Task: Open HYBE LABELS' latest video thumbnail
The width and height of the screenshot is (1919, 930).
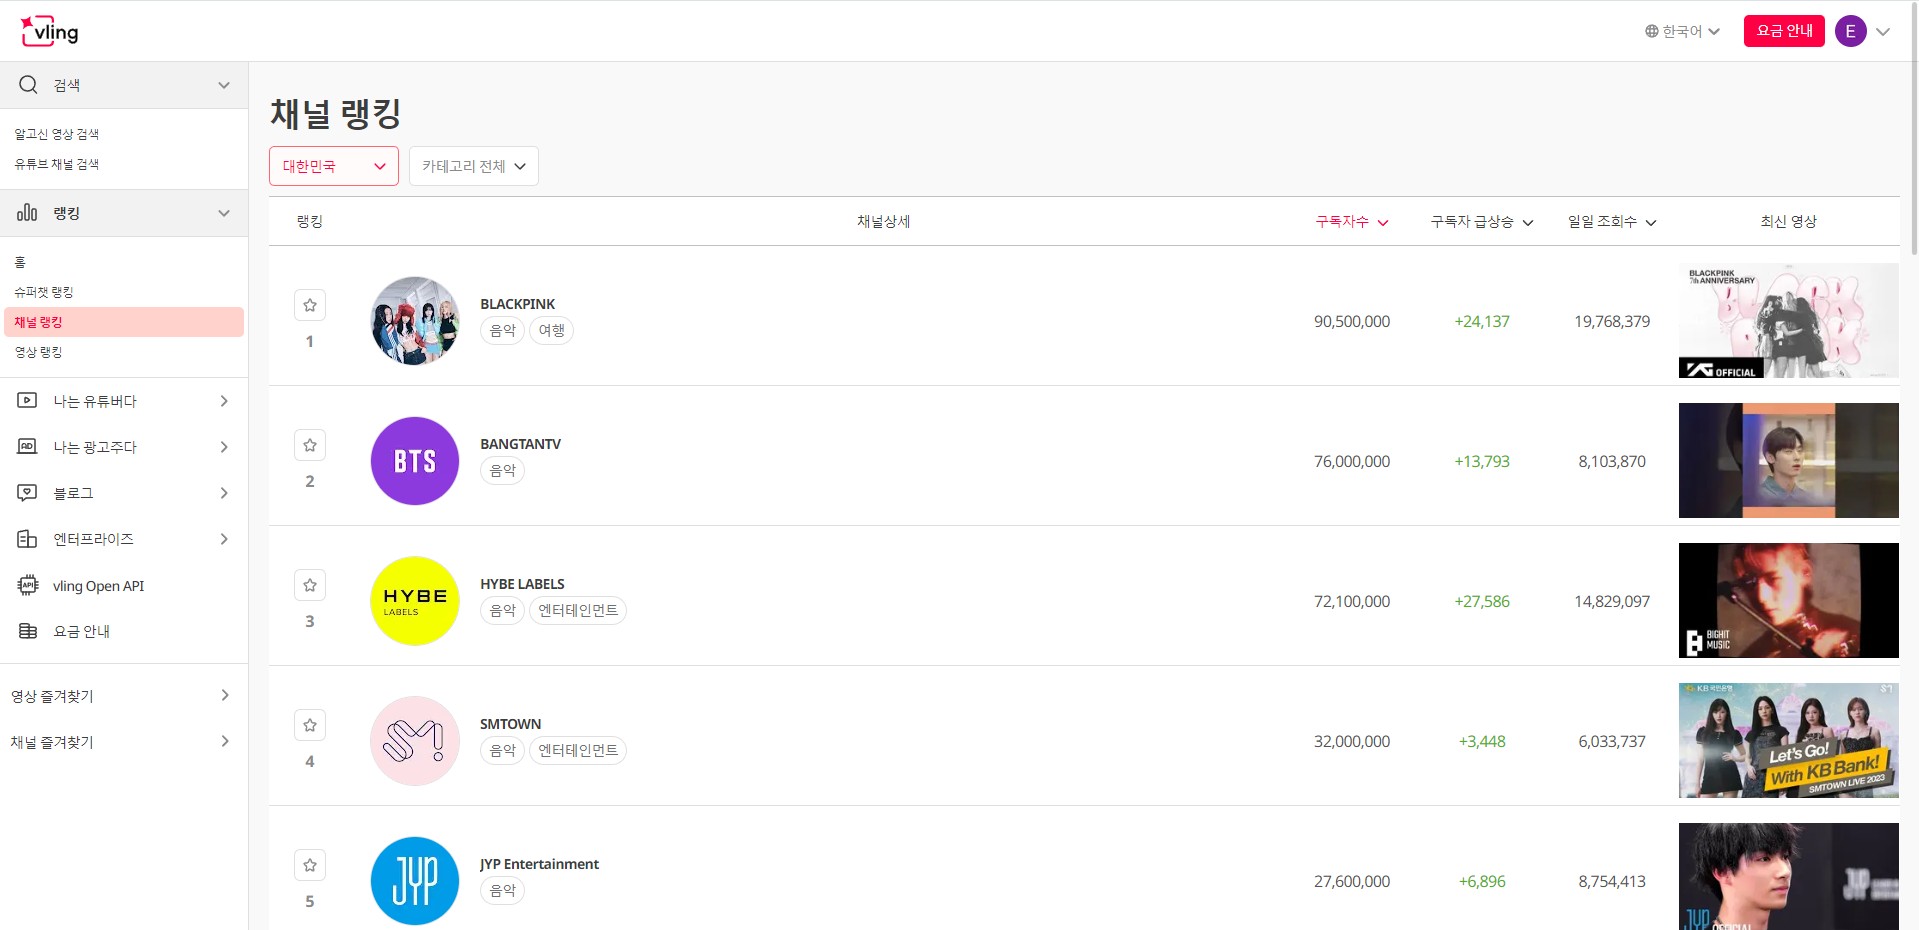Action: pos(1788,601)
